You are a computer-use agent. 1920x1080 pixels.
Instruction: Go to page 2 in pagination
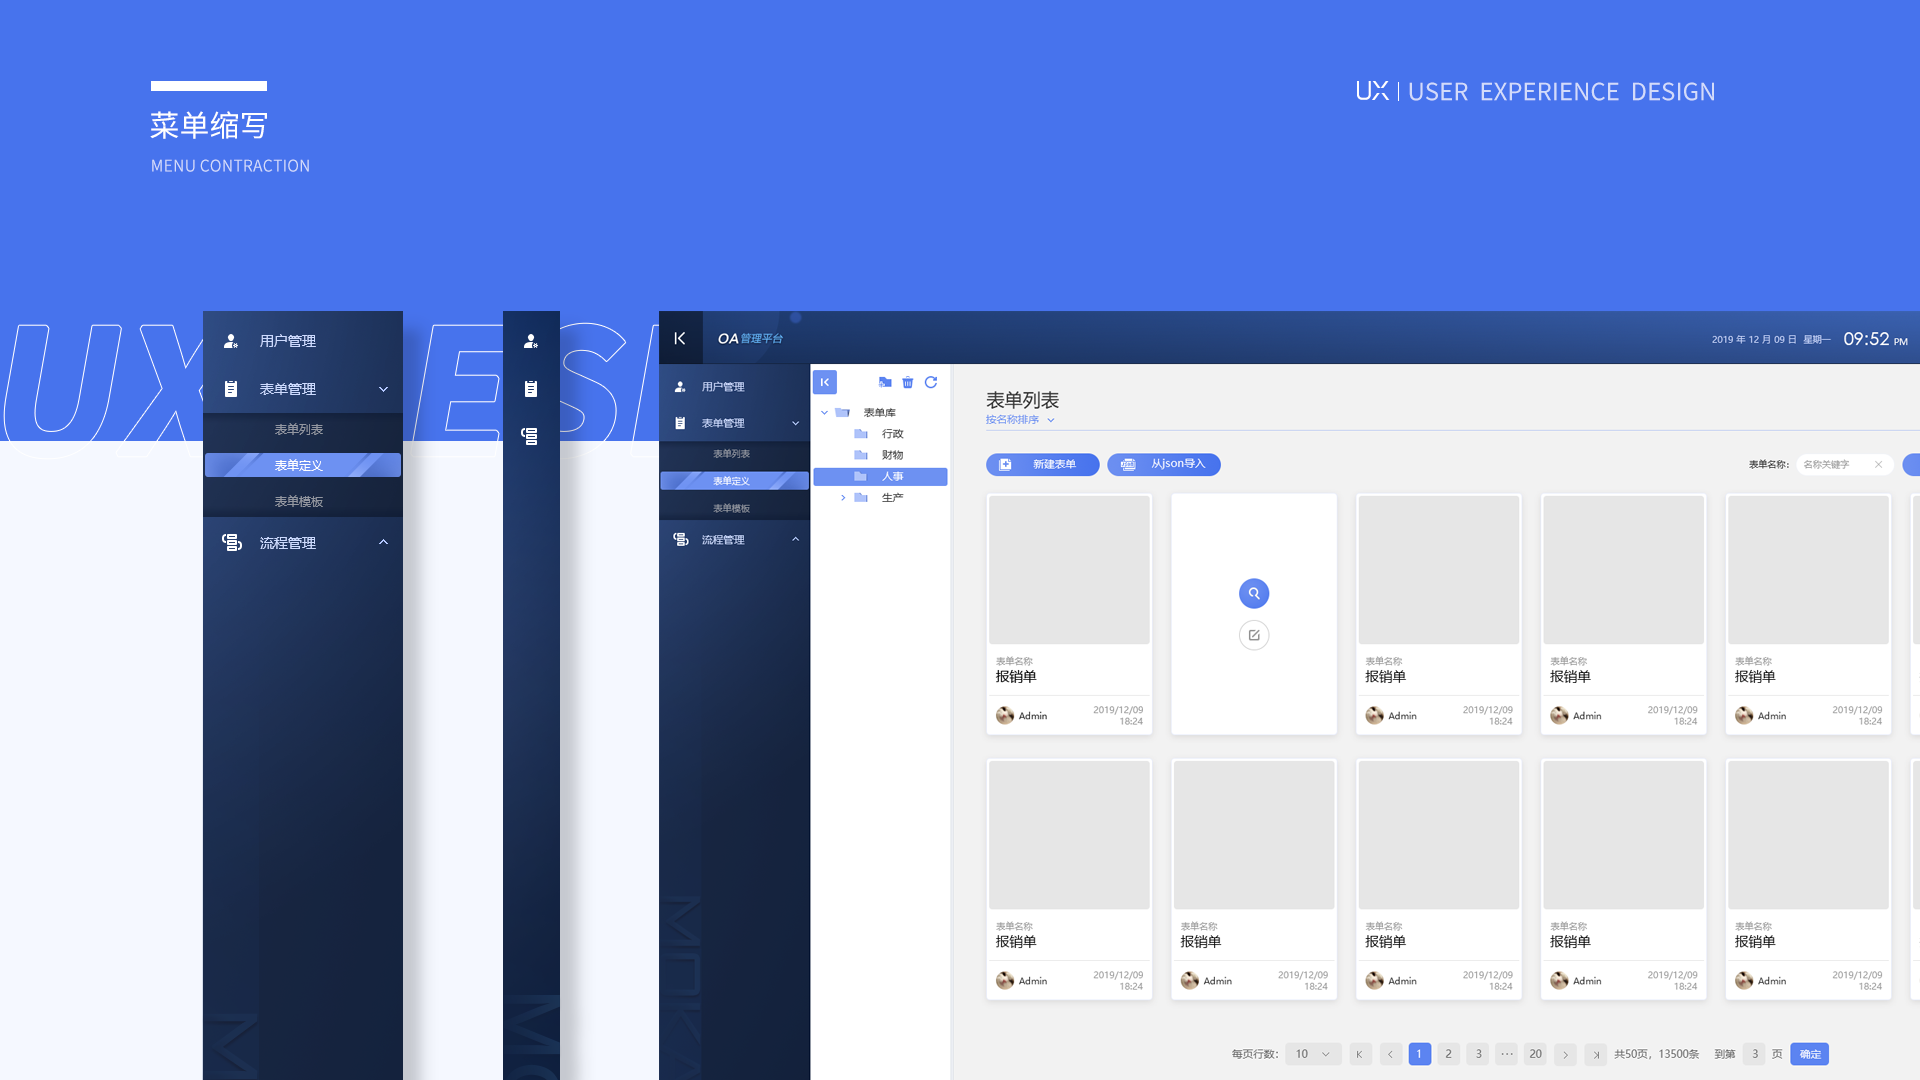coord(1448,1054)
